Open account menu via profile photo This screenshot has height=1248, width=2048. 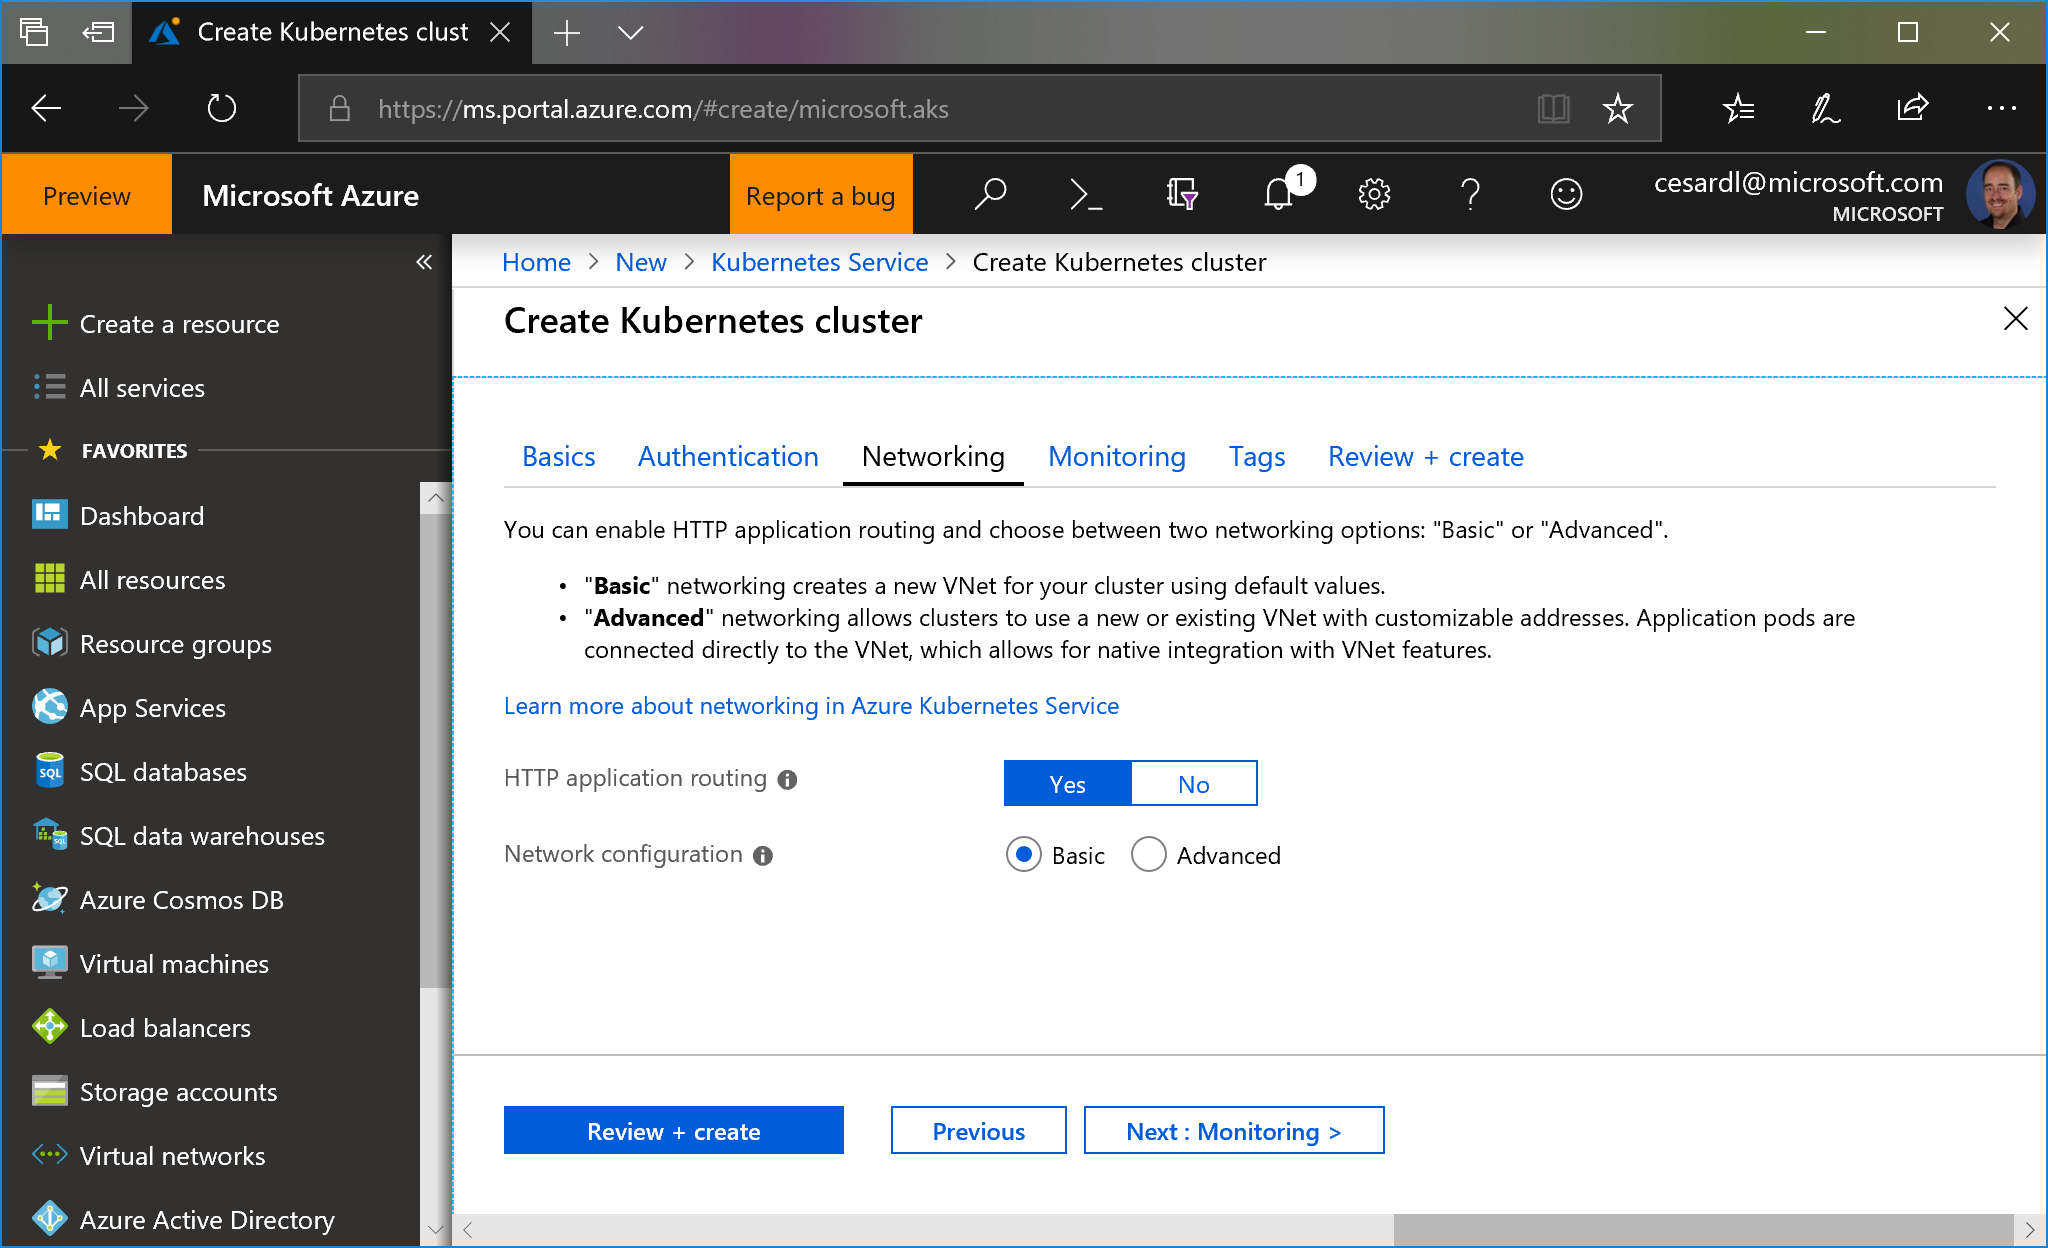pyautogui.click(x=2000, y=194)
